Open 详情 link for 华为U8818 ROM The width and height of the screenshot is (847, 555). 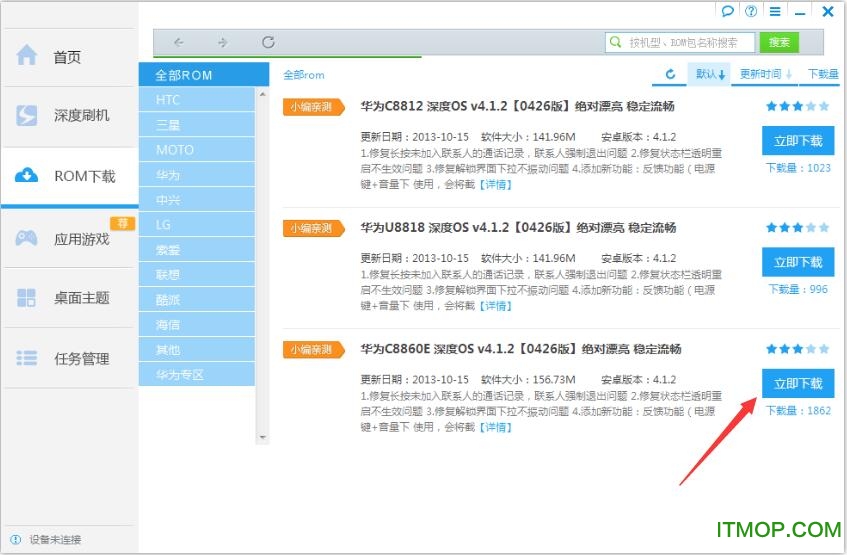495,306
